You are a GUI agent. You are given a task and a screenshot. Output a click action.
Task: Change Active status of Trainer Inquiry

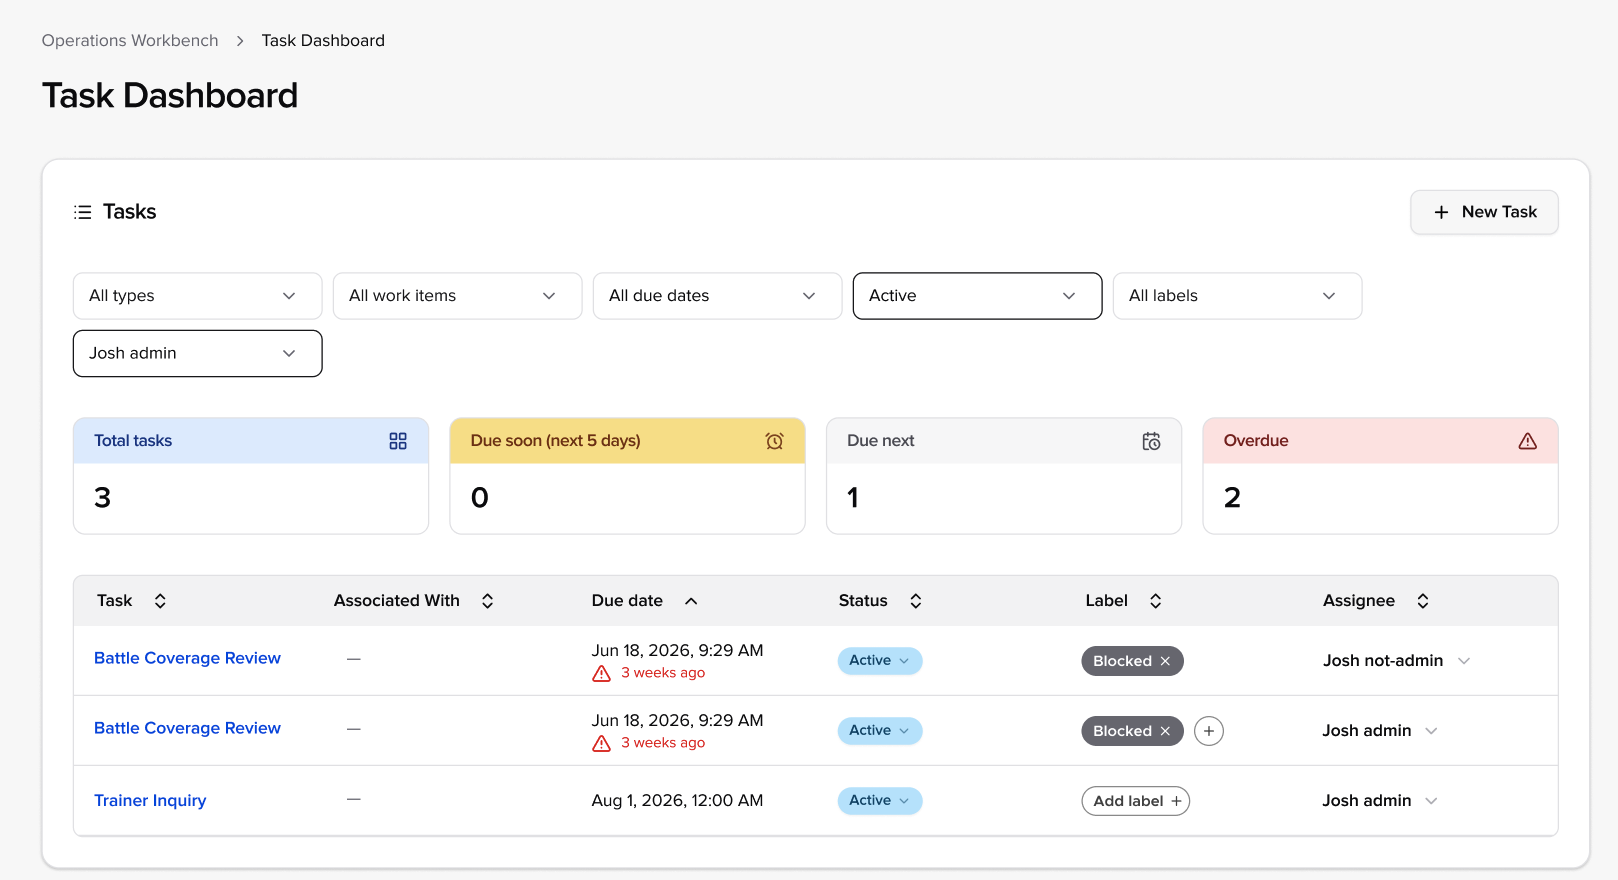point(880,801)
